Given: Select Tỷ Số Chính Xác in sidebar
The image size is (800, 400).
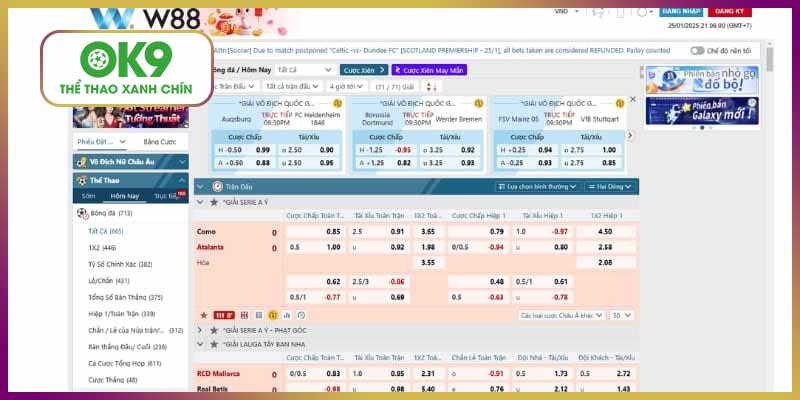Looking at the screenshot, I should click(x=119, y=264).
